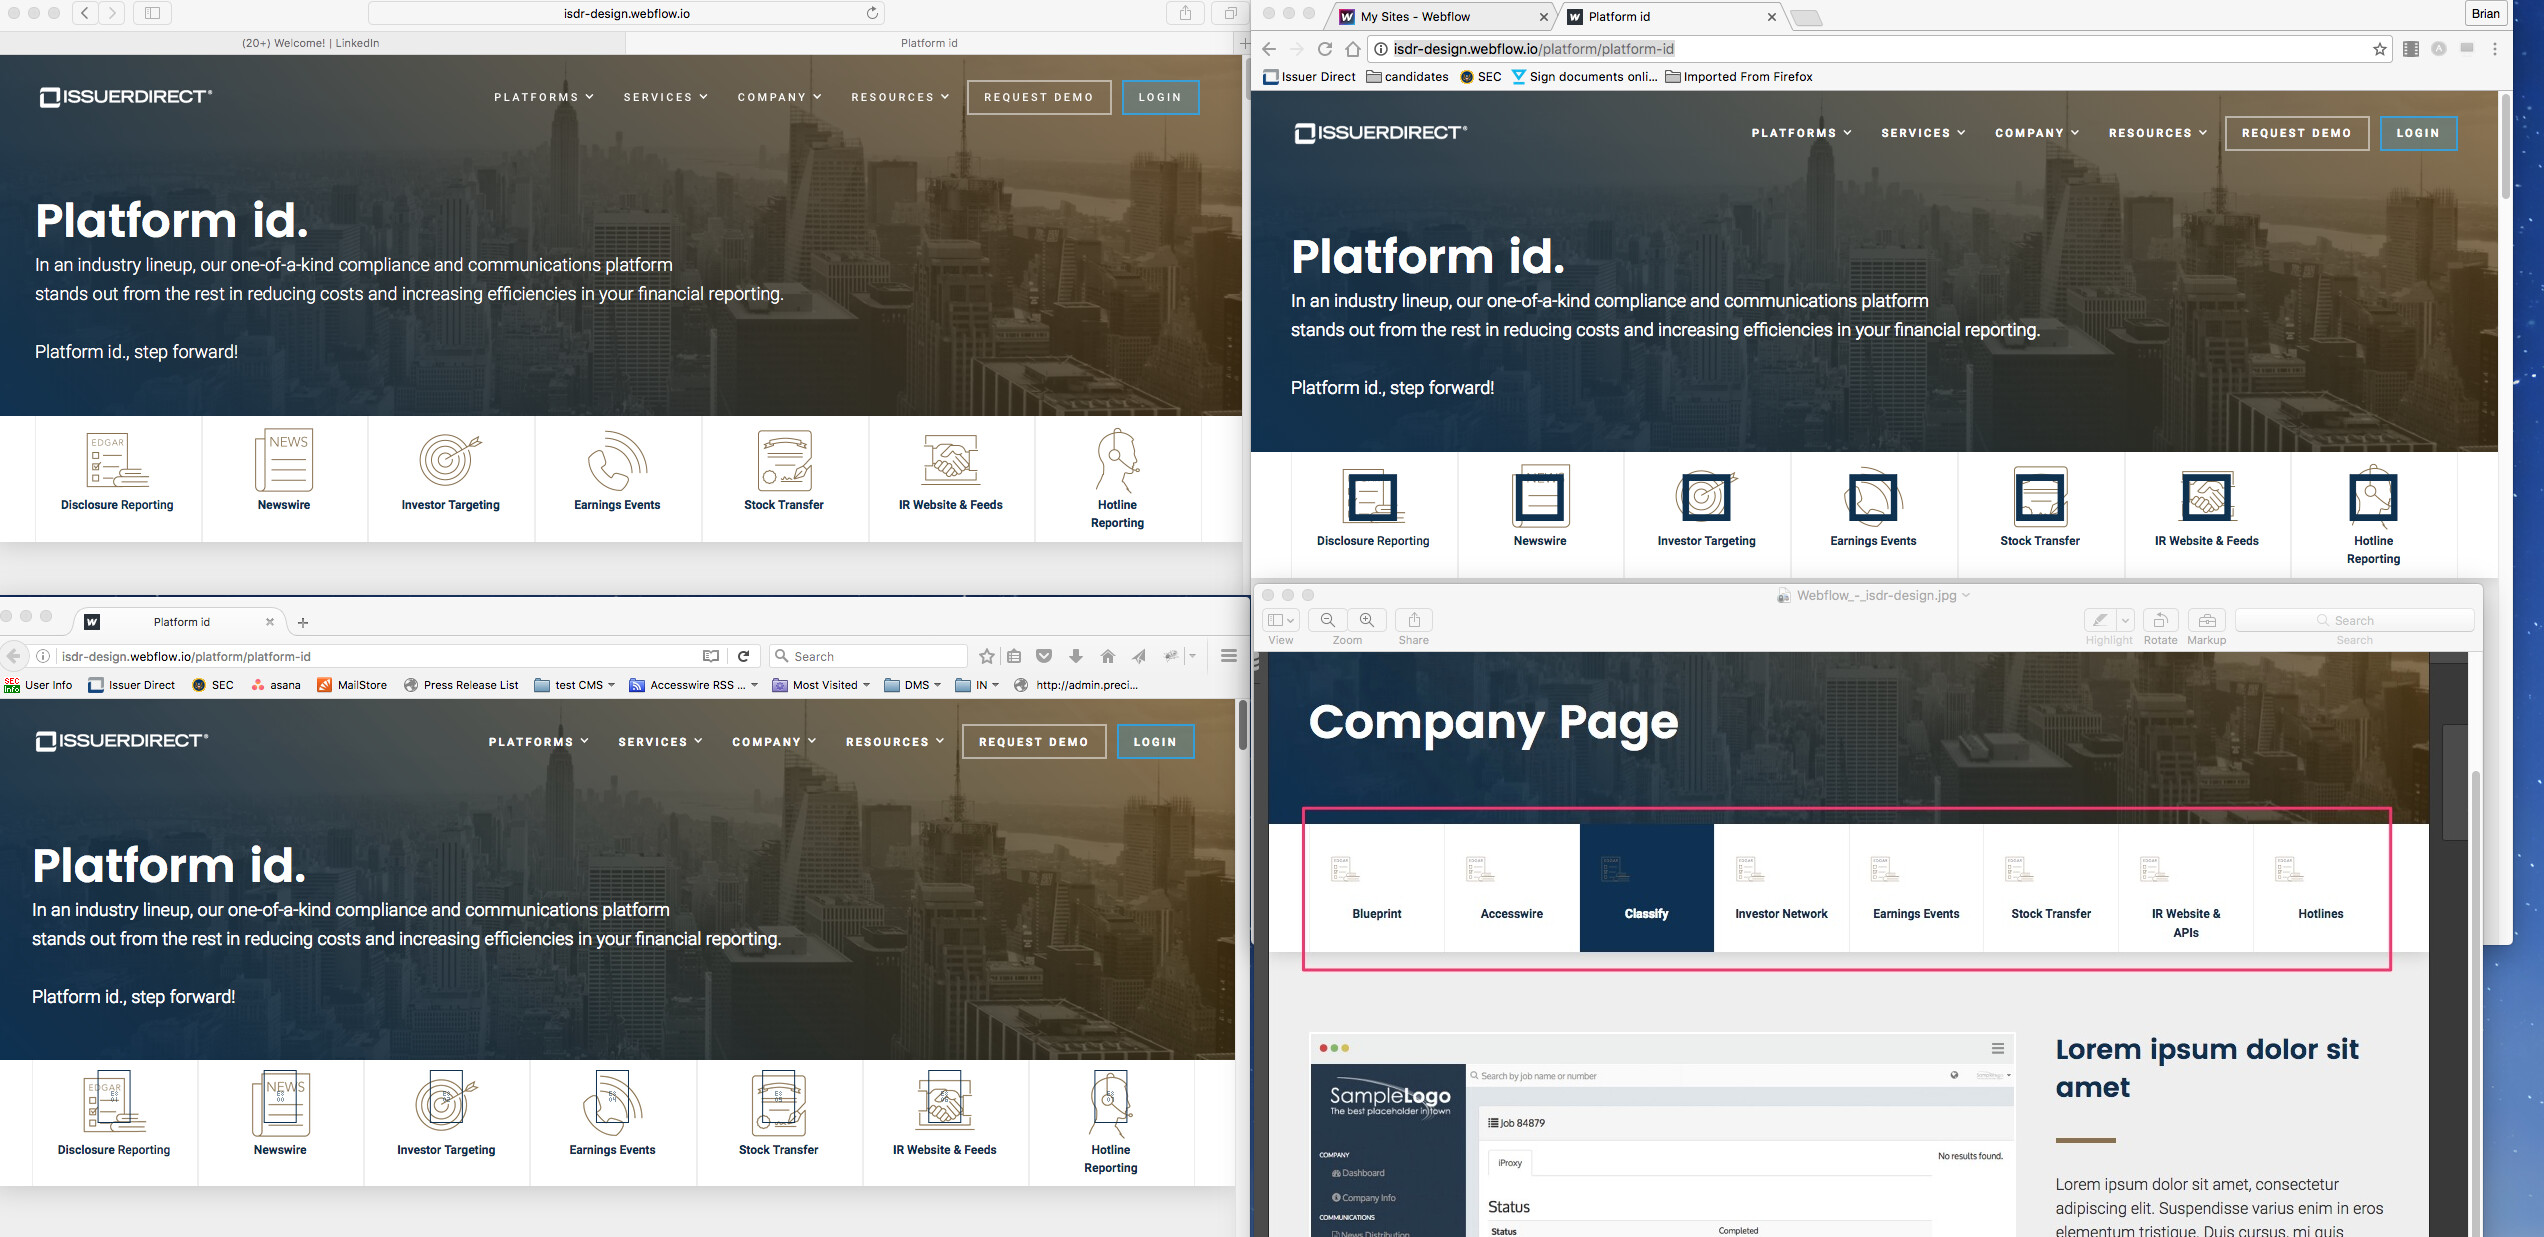The height and width of the screenshot is (1237, 2544).
Task: Click Firefox search input field
Action: 875,656
